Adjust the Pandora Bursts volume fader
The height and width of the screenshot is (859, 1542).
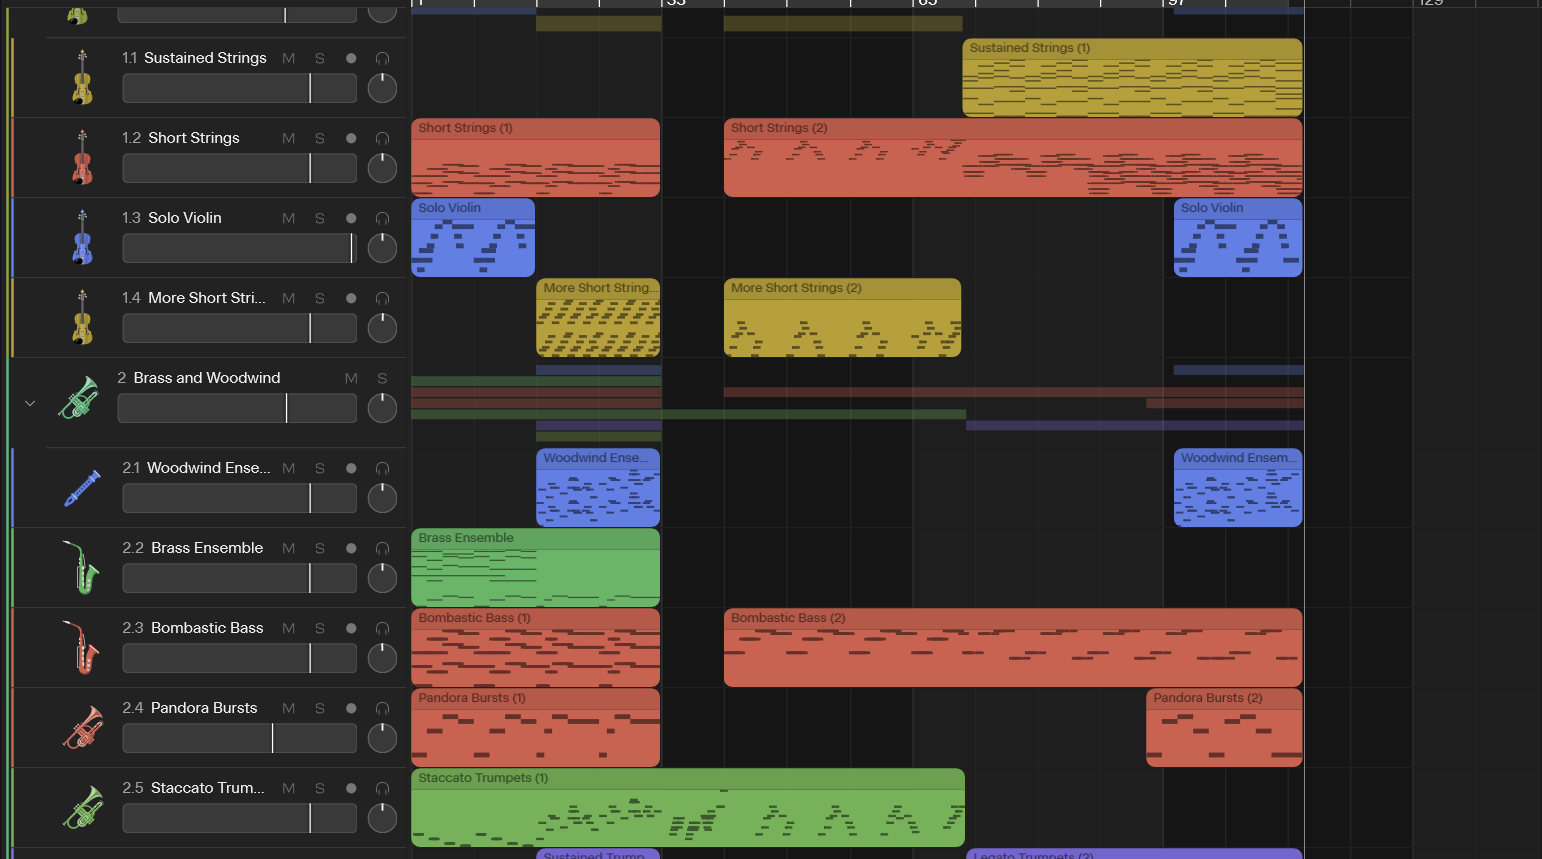point(240,738)
